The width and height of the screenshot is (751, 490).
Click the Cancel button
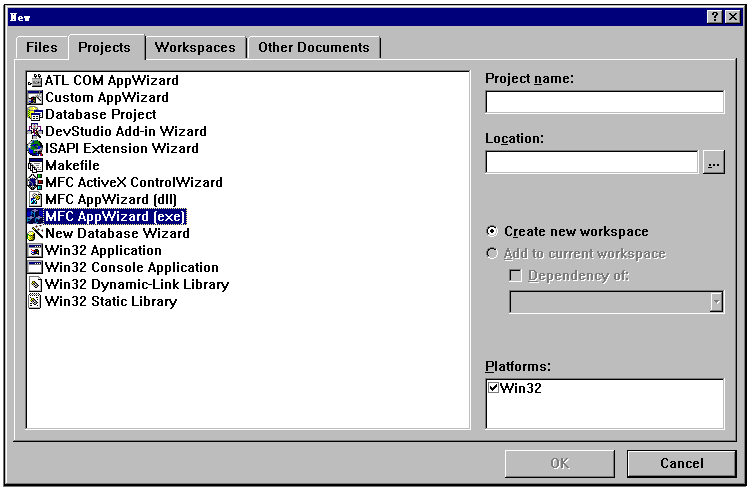pos(682,463)
